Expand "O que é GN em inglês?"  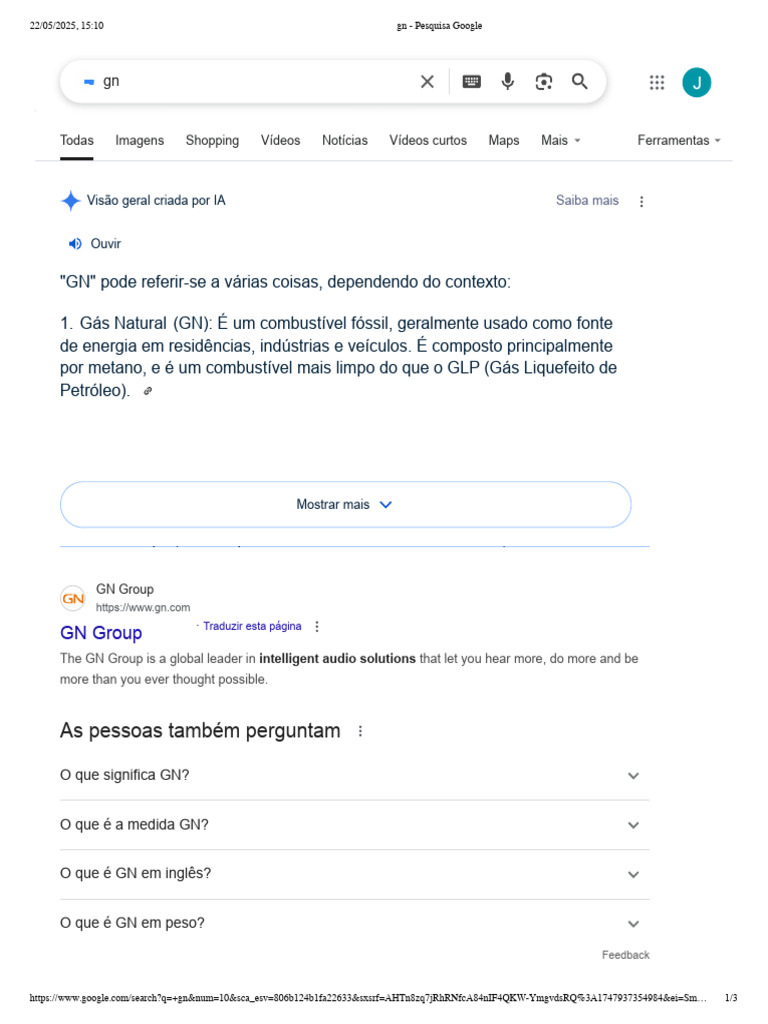633,874
